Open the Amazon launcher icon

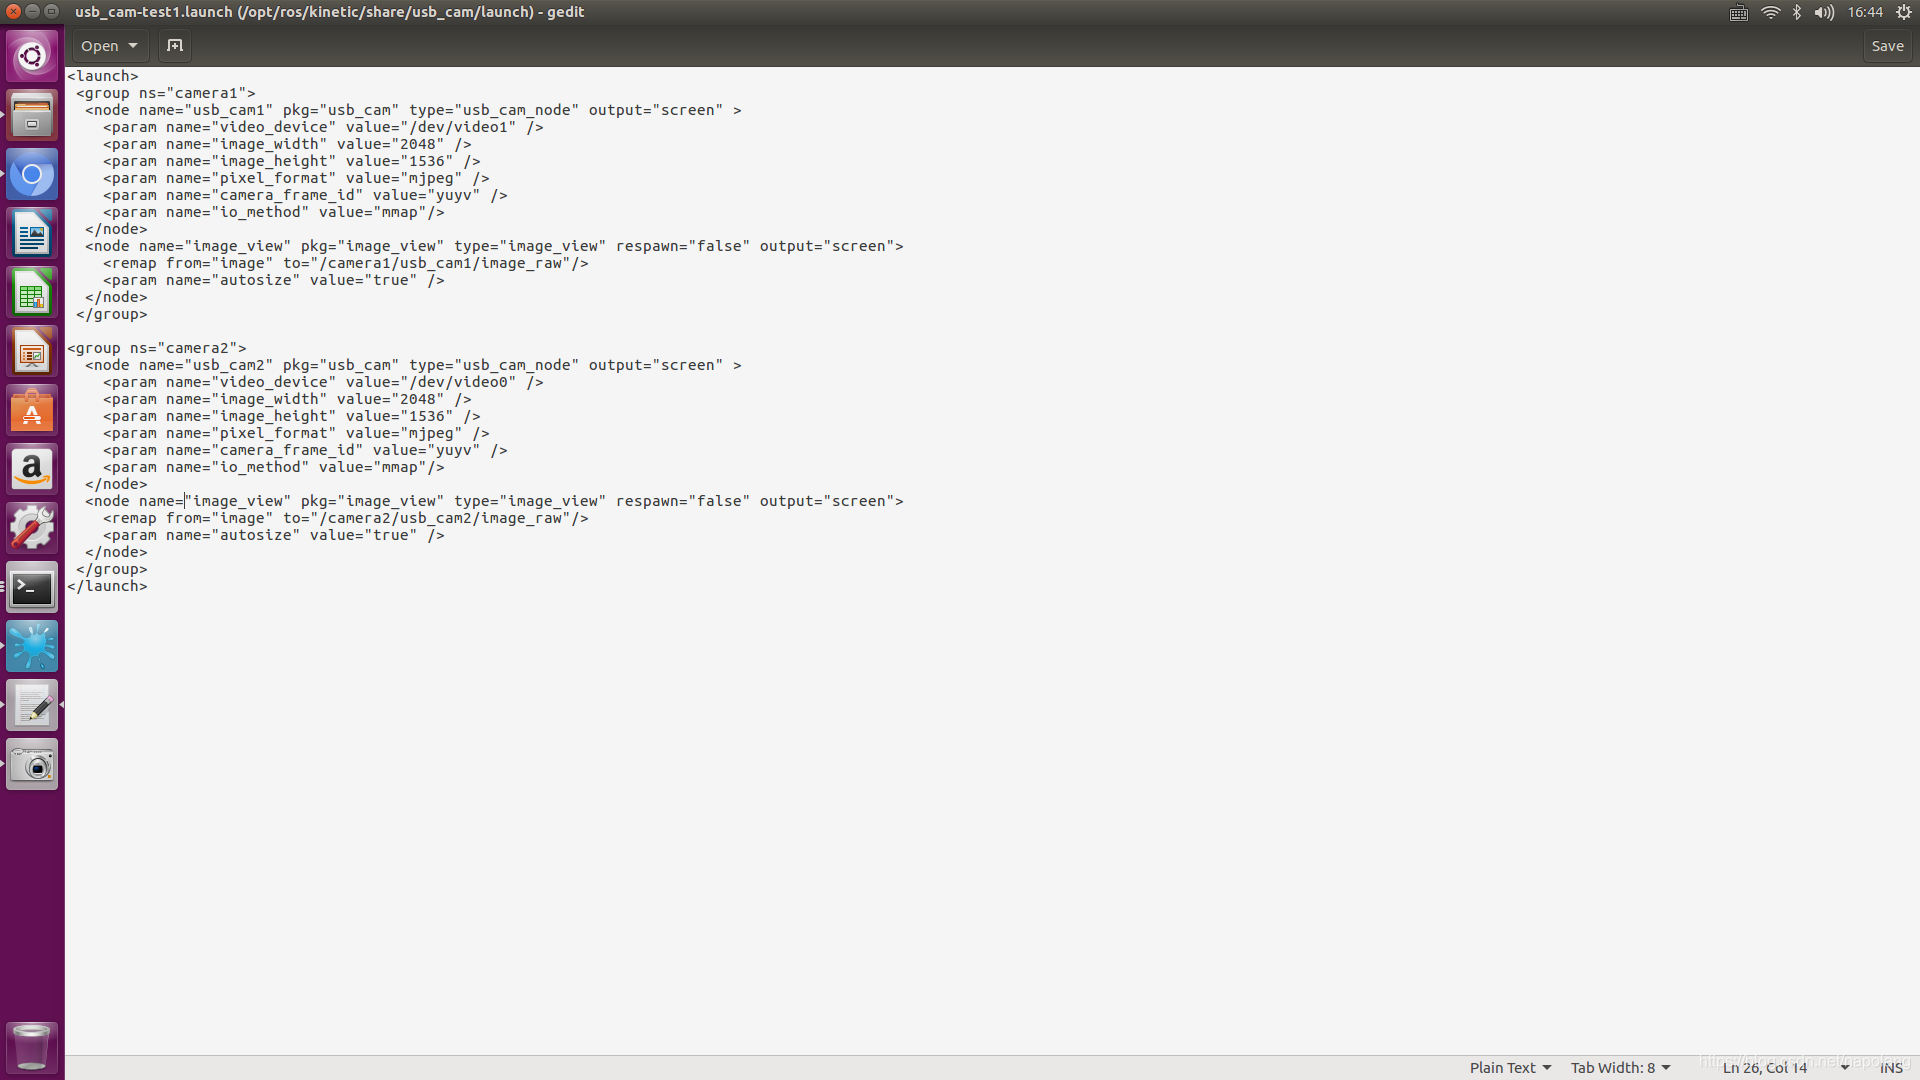pos(32,469)
